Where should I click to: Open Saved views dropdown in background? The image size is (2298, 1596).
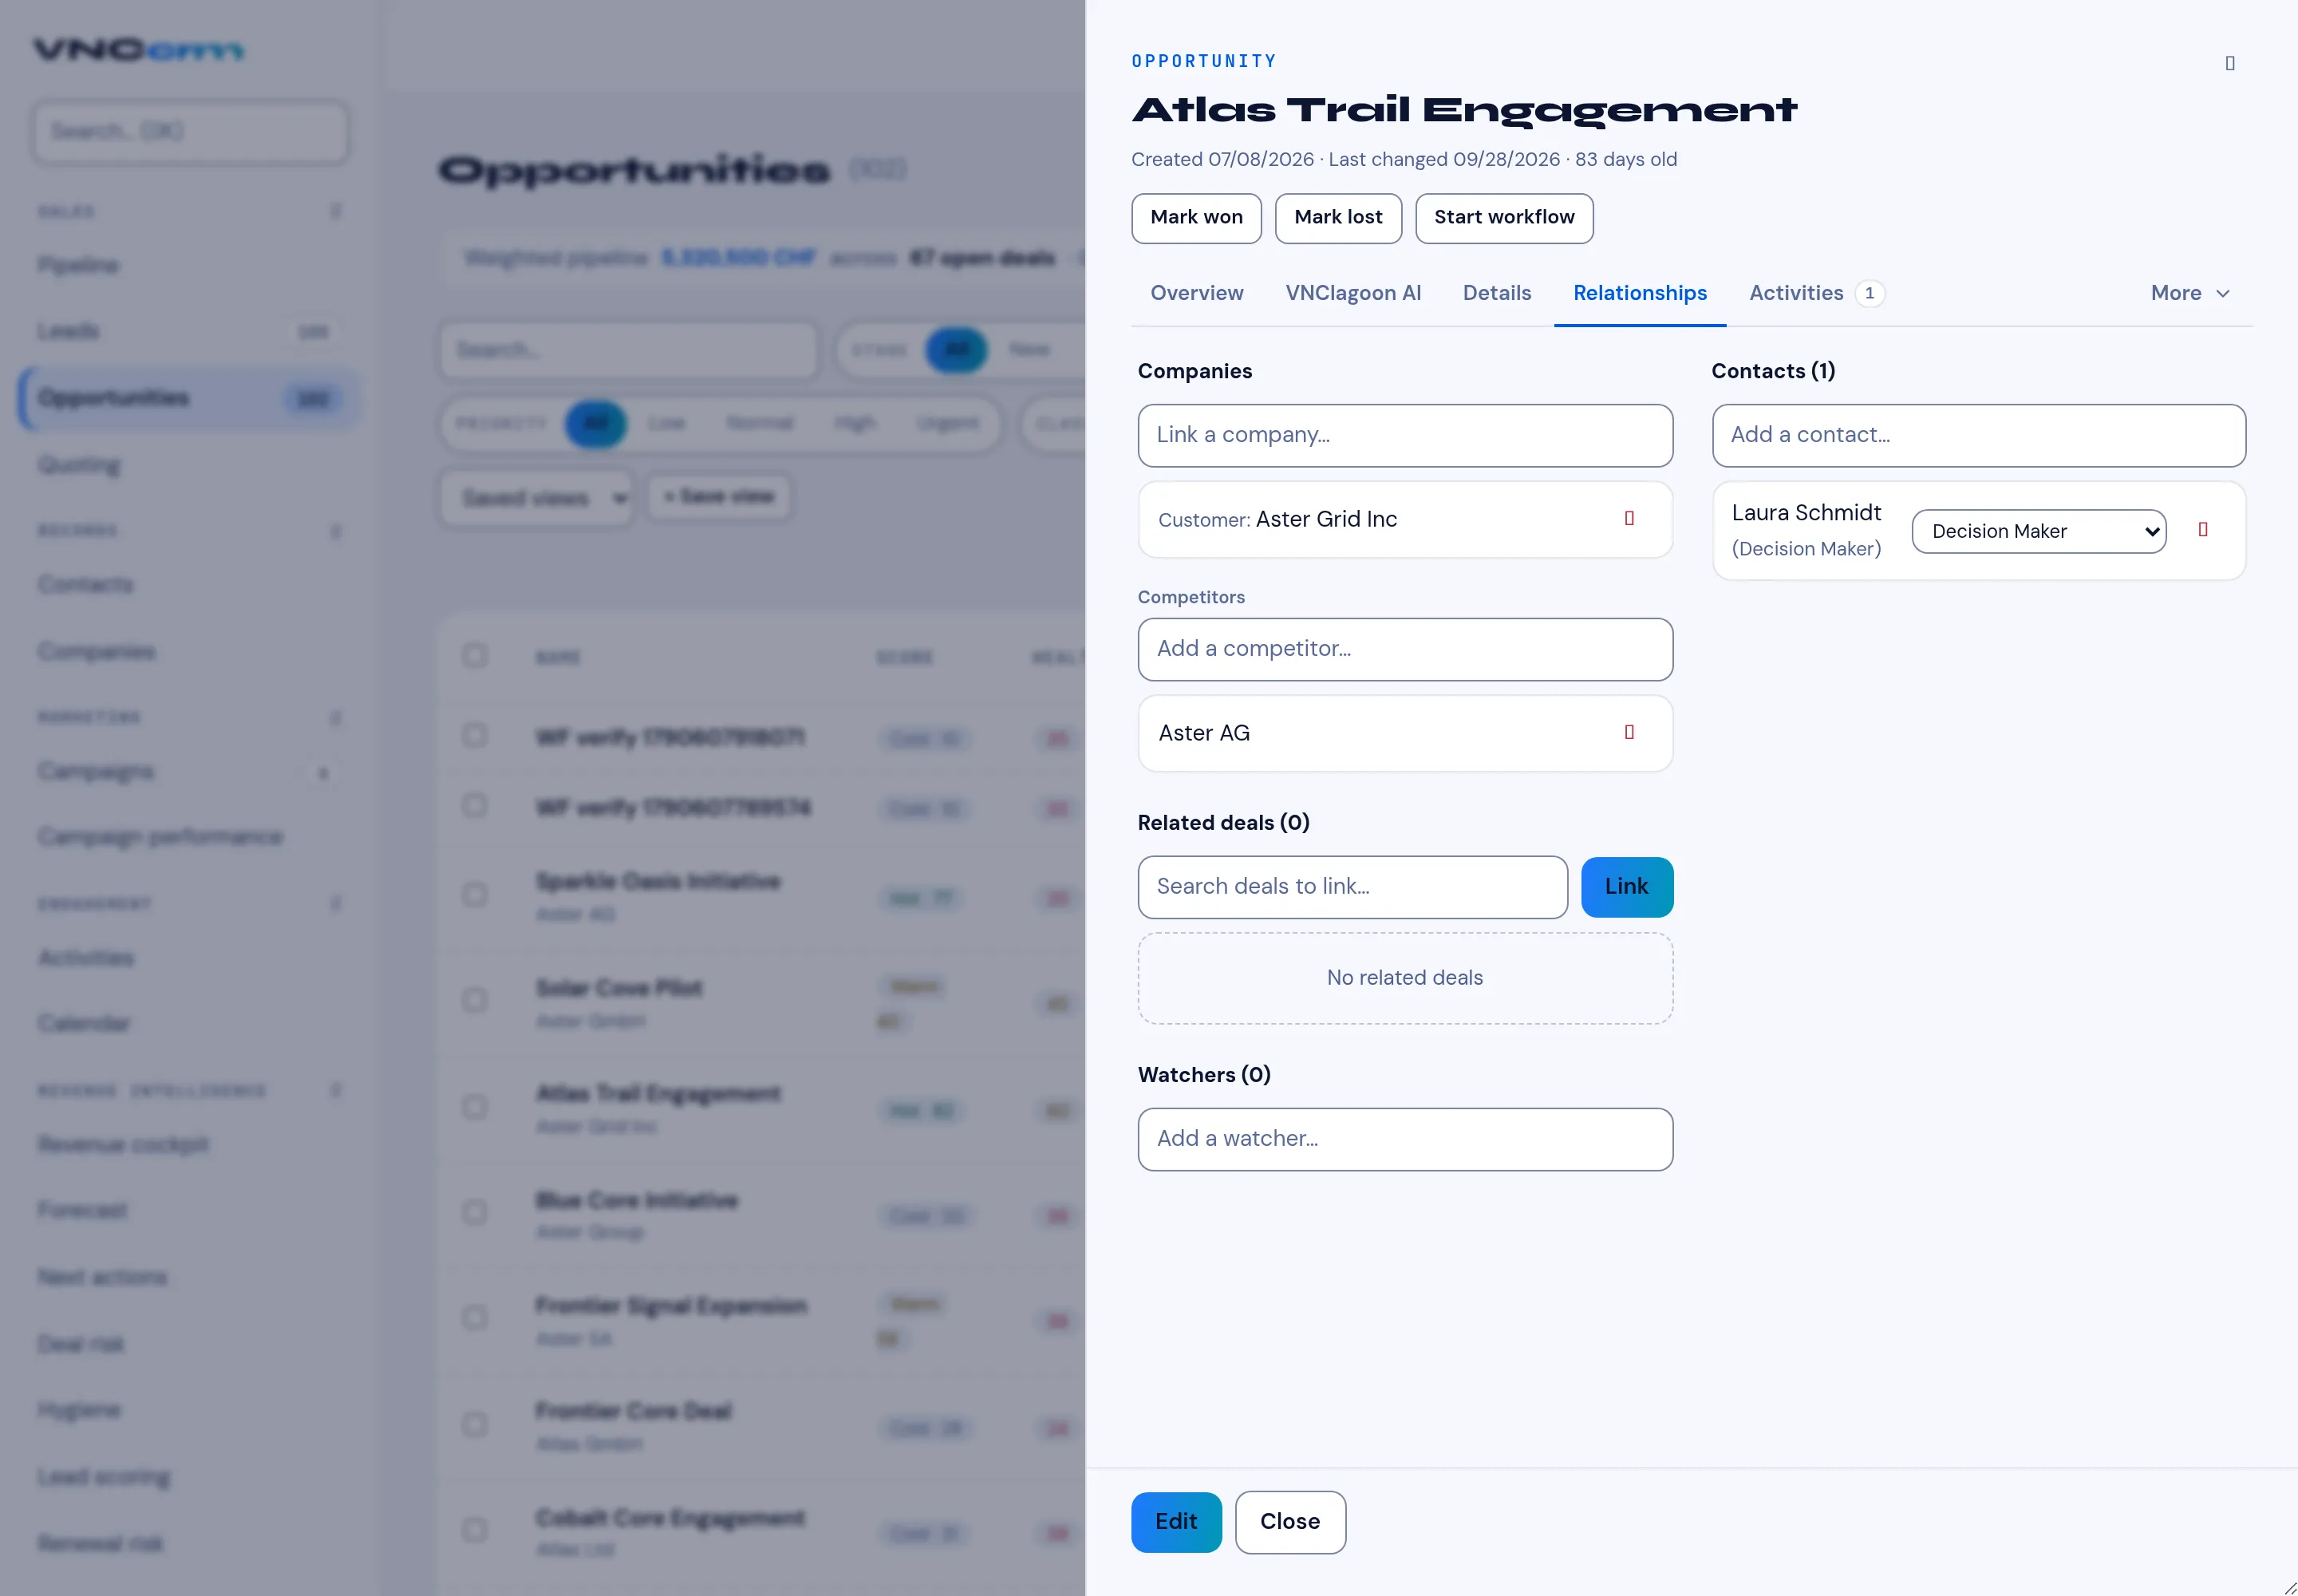(x=538, y=497)
